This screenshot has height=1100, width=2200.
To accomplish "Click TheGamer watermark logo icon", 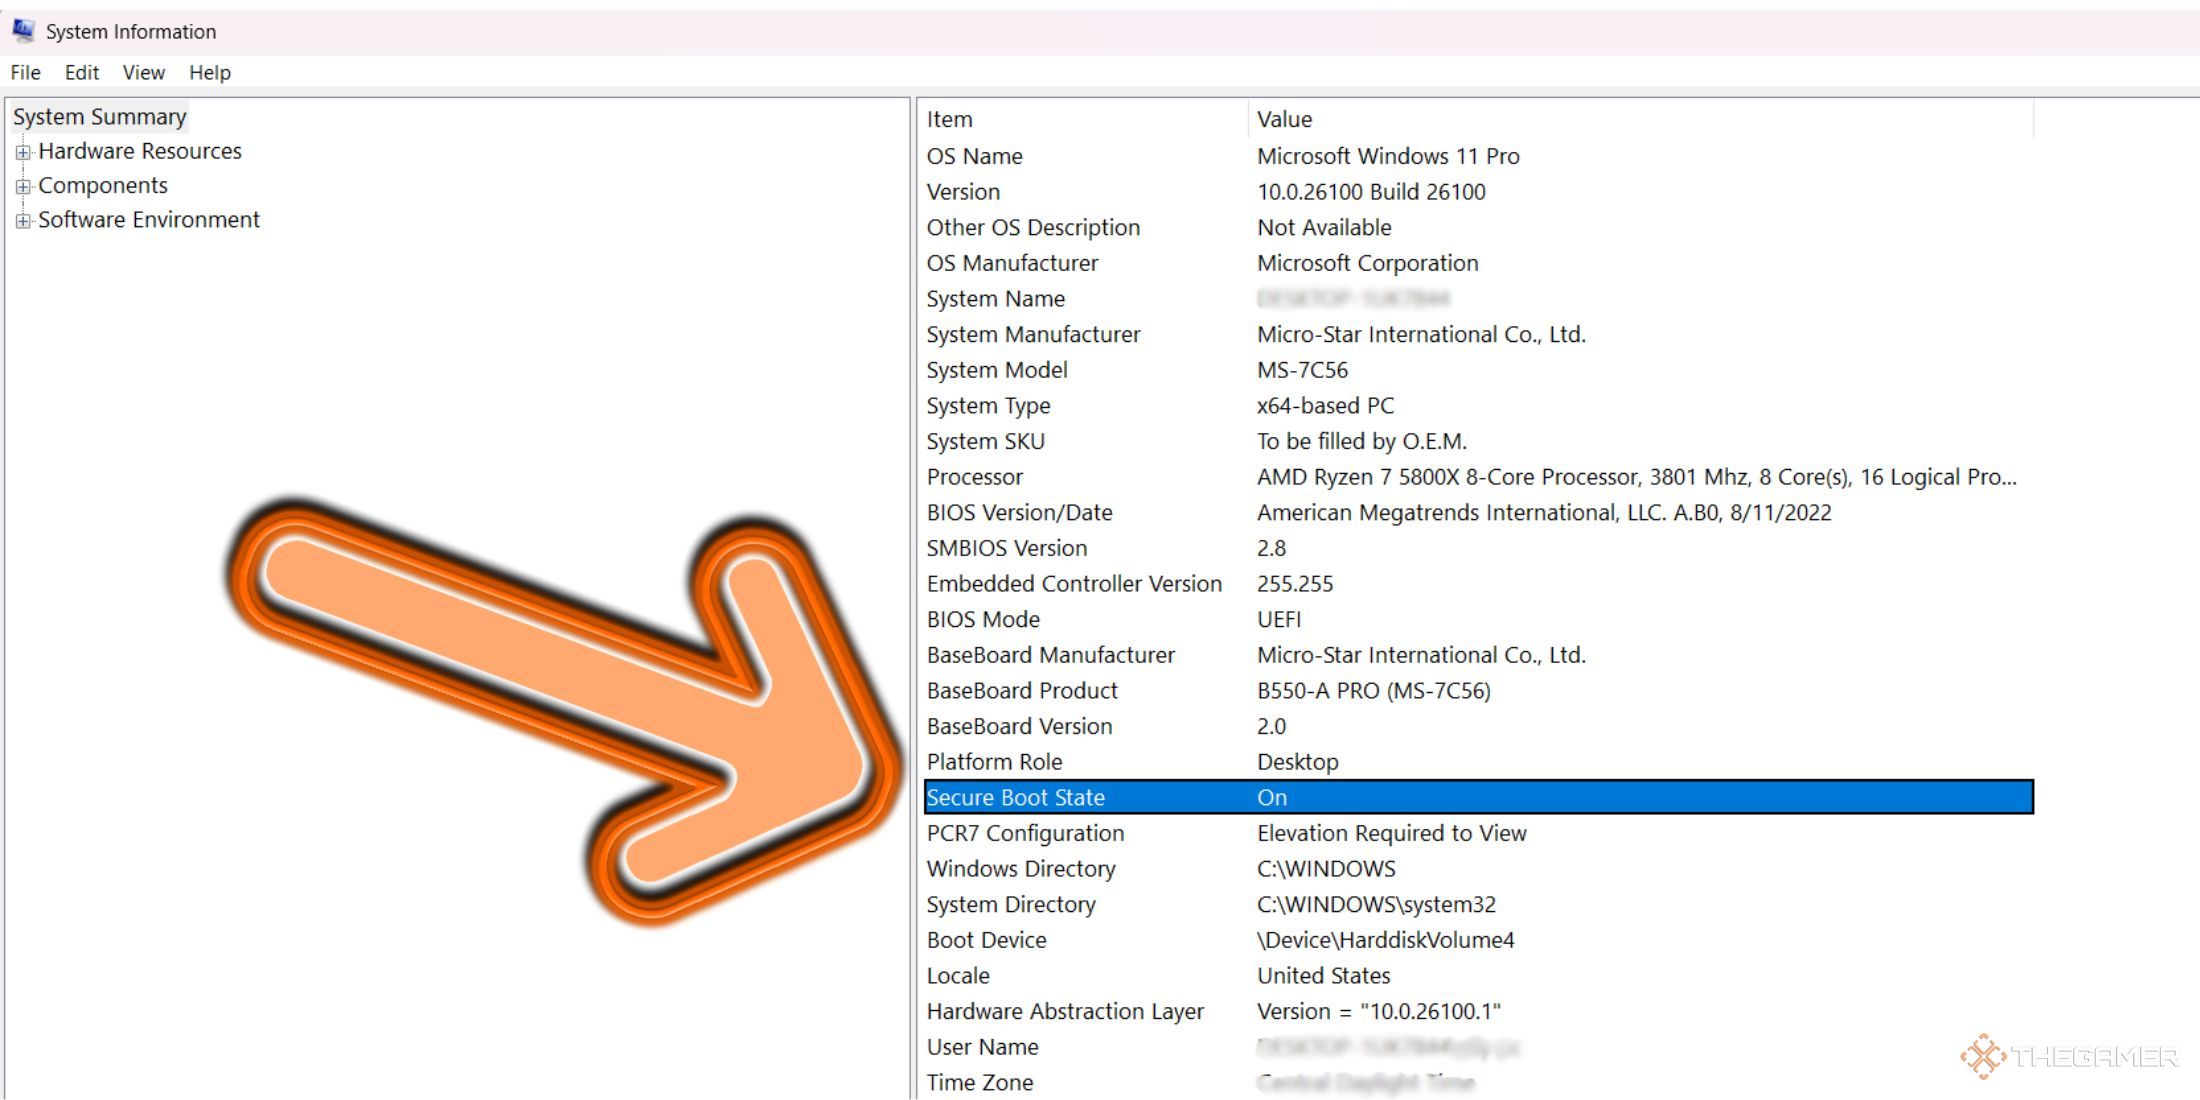I will pyautogui.click(x=1982, y=1056).
